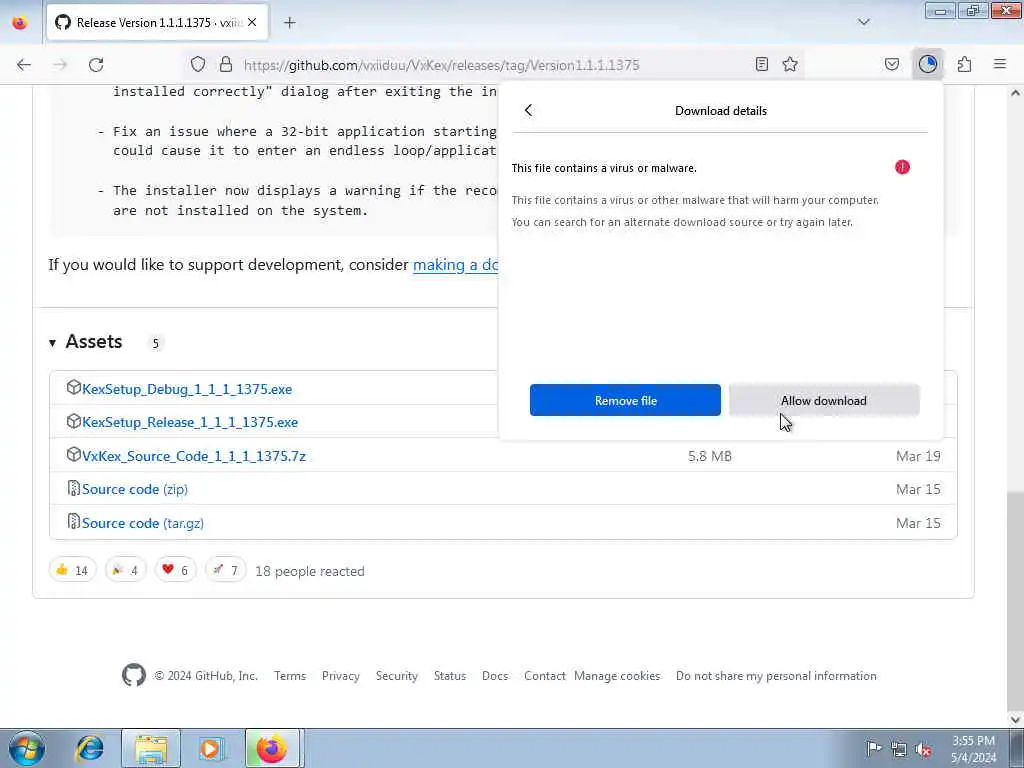1024x768 pixels.
Task: Go back using the browser back arrow
Action: click(24, 65)
